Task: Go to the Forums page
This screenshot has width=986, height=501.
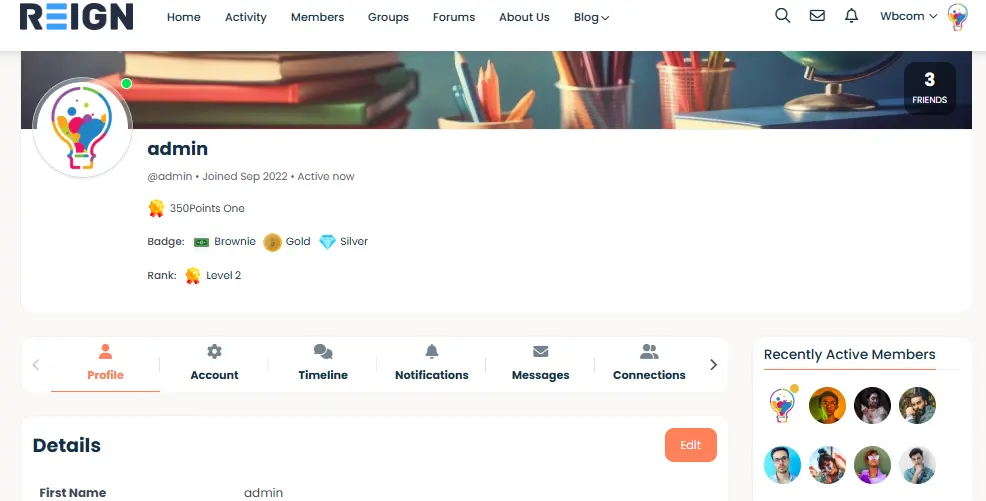Action: click(454, 18)
